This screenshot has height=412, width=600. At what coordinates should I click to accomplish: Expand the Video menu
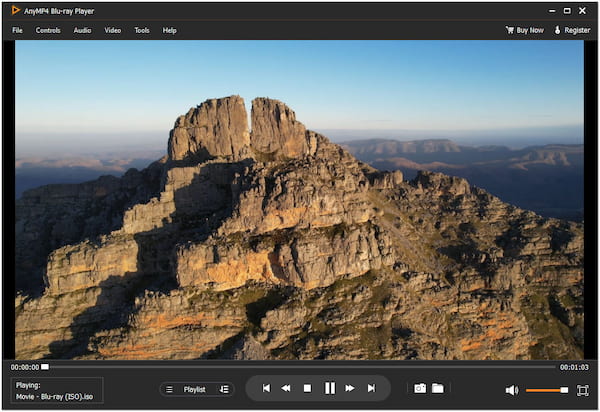(x=113, y=30)
